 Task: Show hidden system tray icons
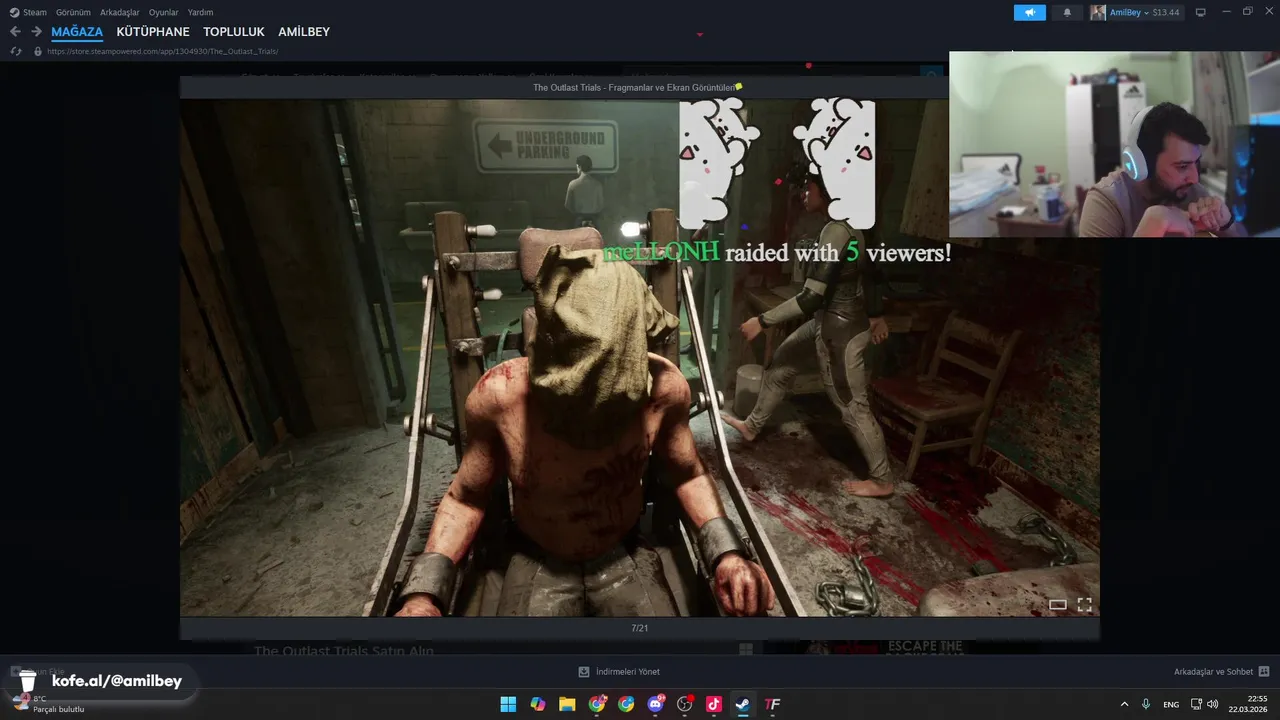[x=1124, y=704]
